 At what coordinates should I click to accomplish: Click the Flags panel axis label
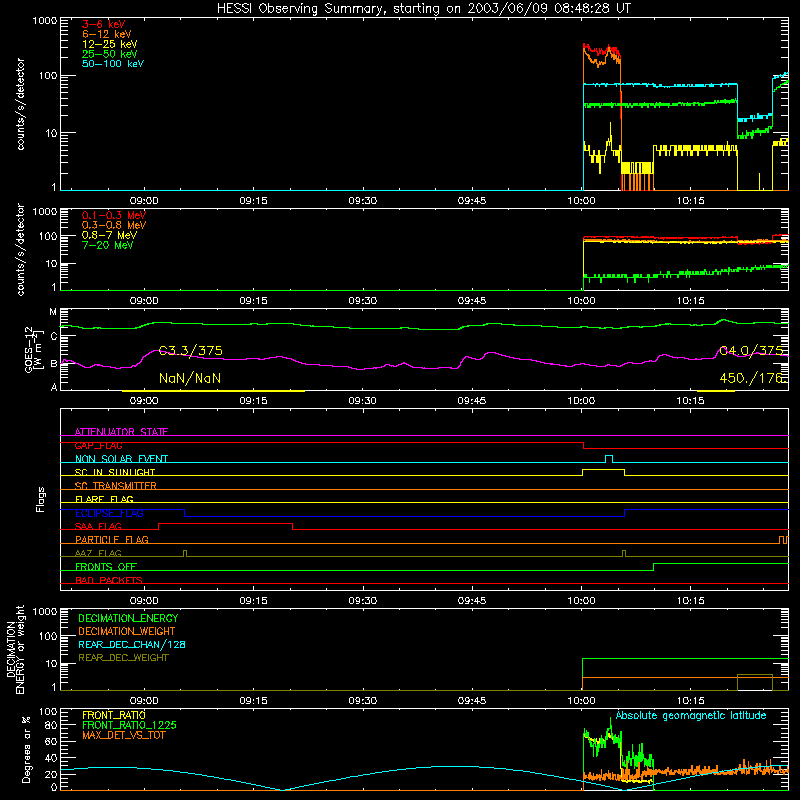41,499
